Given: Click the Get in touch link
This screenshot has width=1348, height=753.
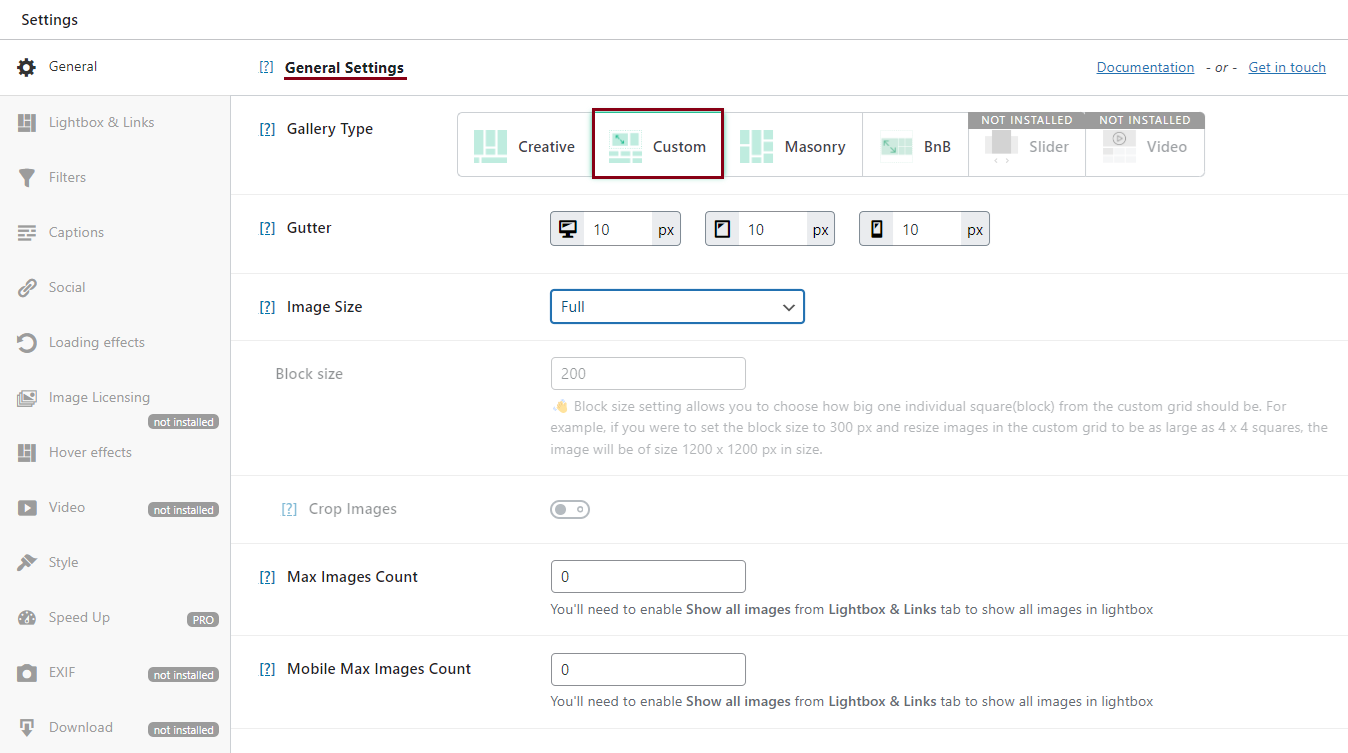Looking at the screenshot, I should 1286,67.
